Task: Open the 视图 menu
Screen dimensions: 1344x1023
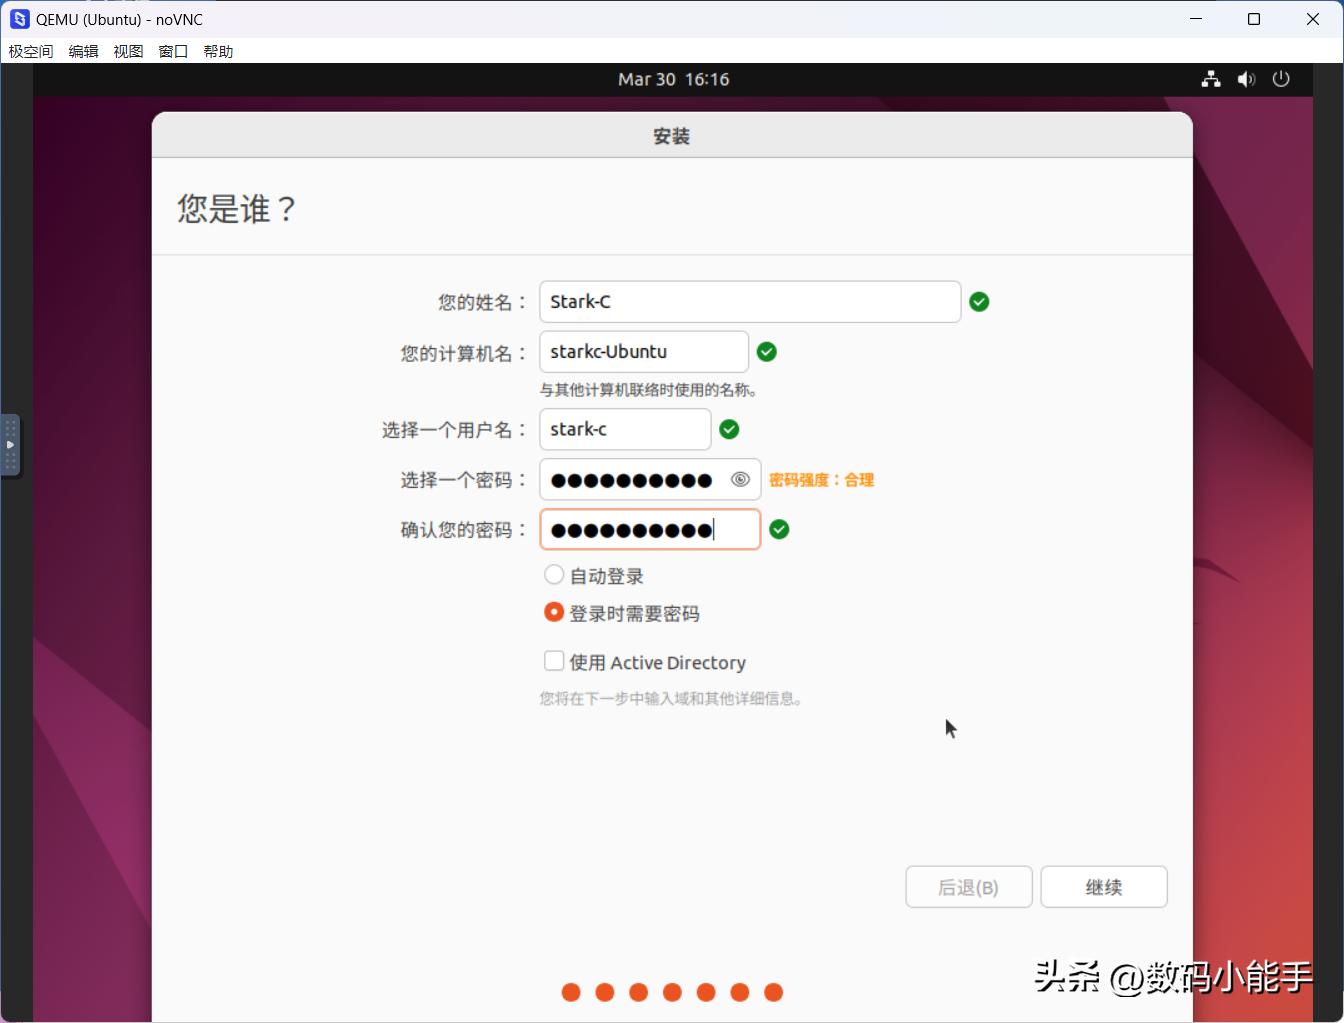Action: (128, 51)
